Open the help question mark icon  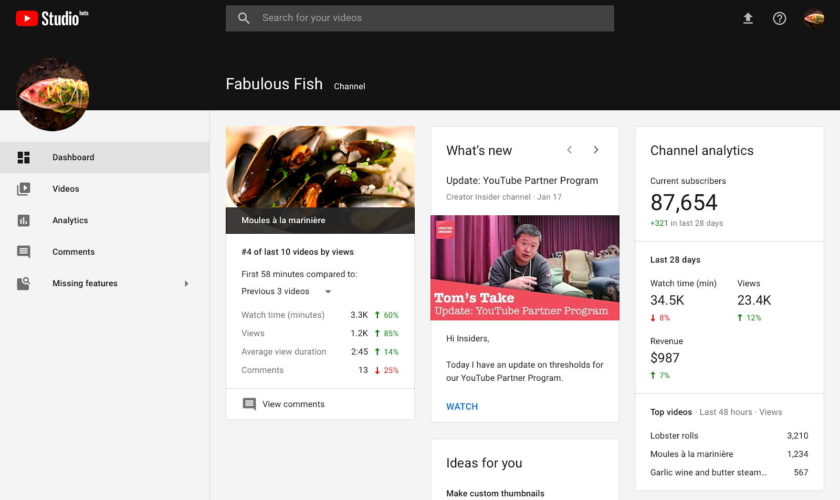pos(780,18)
